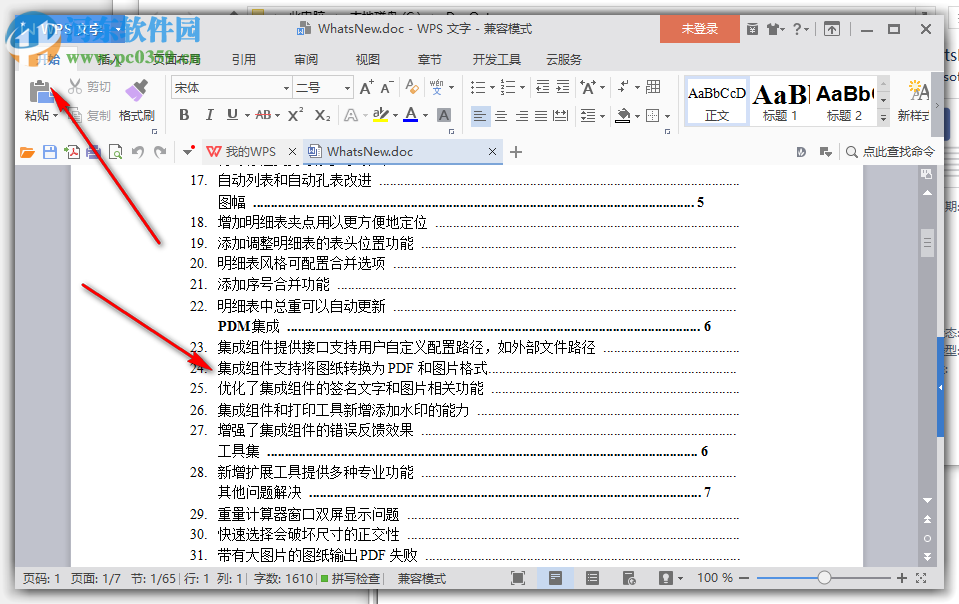Click the new document plus tab
Screen dimensions: 959x604
click(514, 152)
